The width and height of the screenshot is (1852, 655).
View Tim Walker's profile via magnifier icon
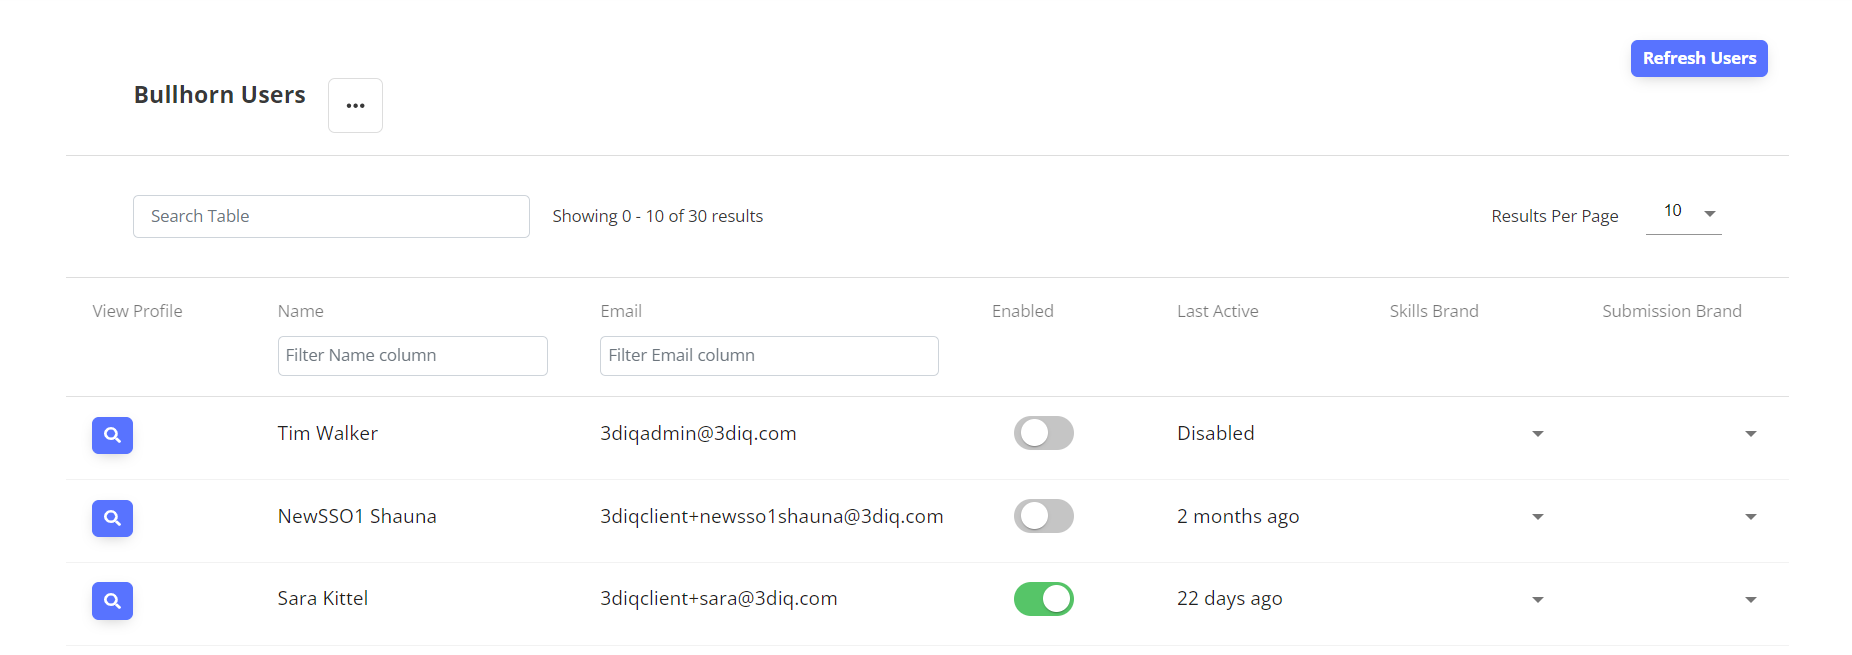[112, 435]
